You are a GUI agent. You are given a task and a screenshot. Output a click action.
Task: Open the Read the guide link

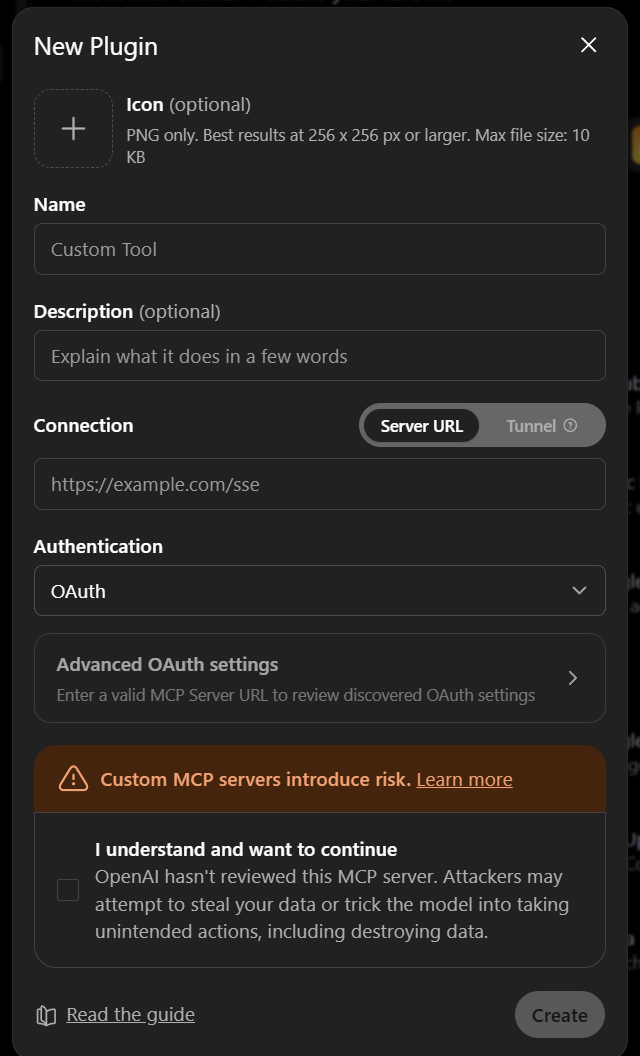(x=130, y=1014)
